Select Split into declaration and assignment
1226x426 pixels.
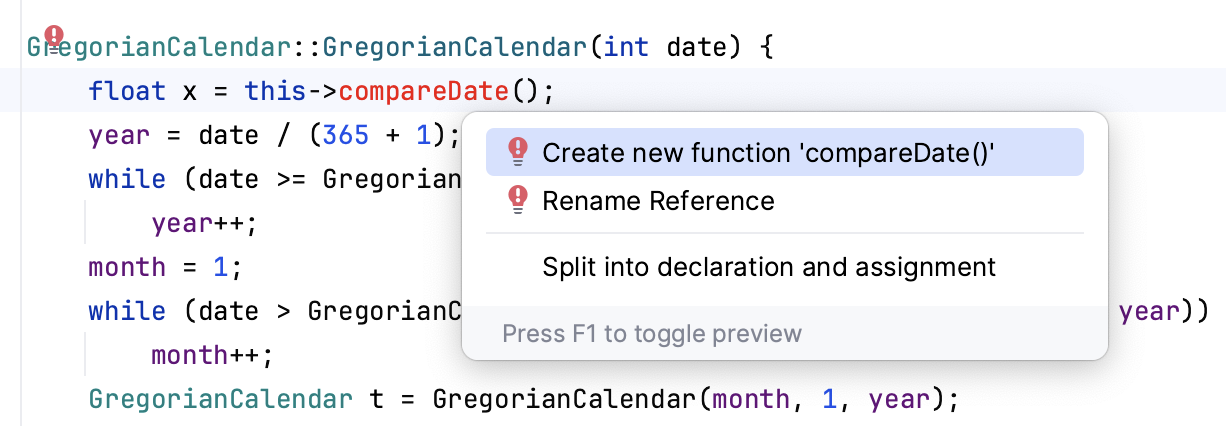(x=769, y=268)
